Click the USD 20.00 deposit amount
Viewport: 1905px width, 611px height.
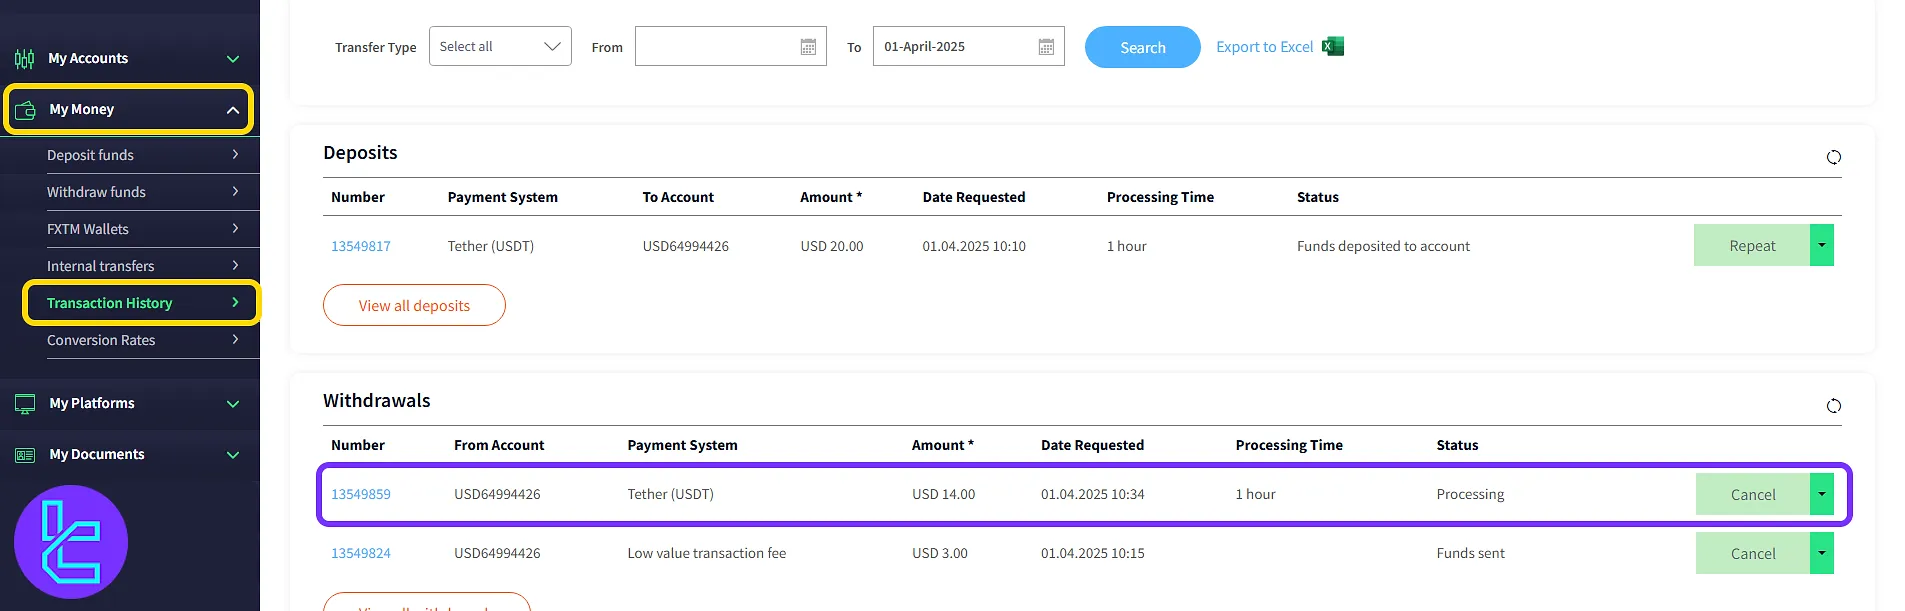tap(832, 246)
